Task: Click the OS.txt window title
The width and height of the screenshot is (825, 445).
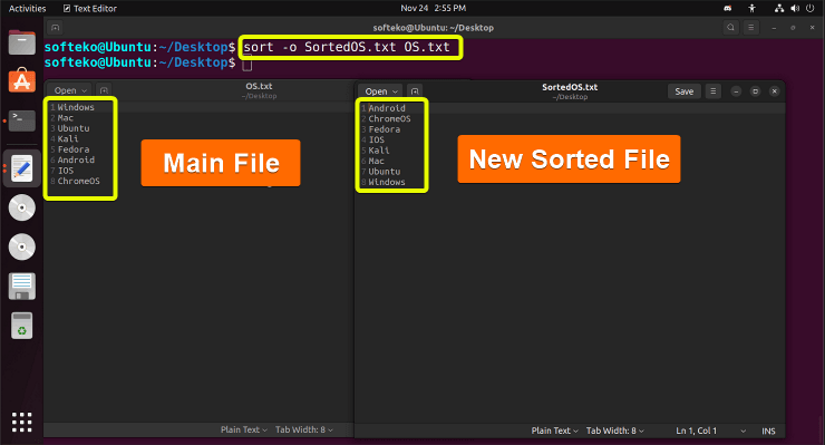Action: (x=259, y=86)
